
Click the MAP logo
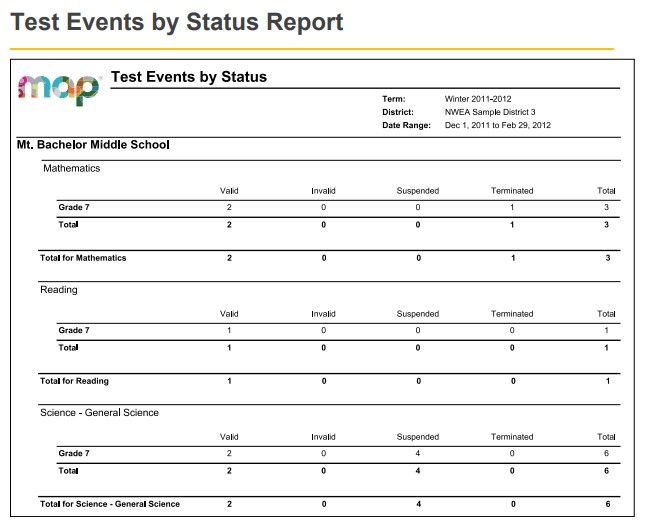[x=59, y=89]
